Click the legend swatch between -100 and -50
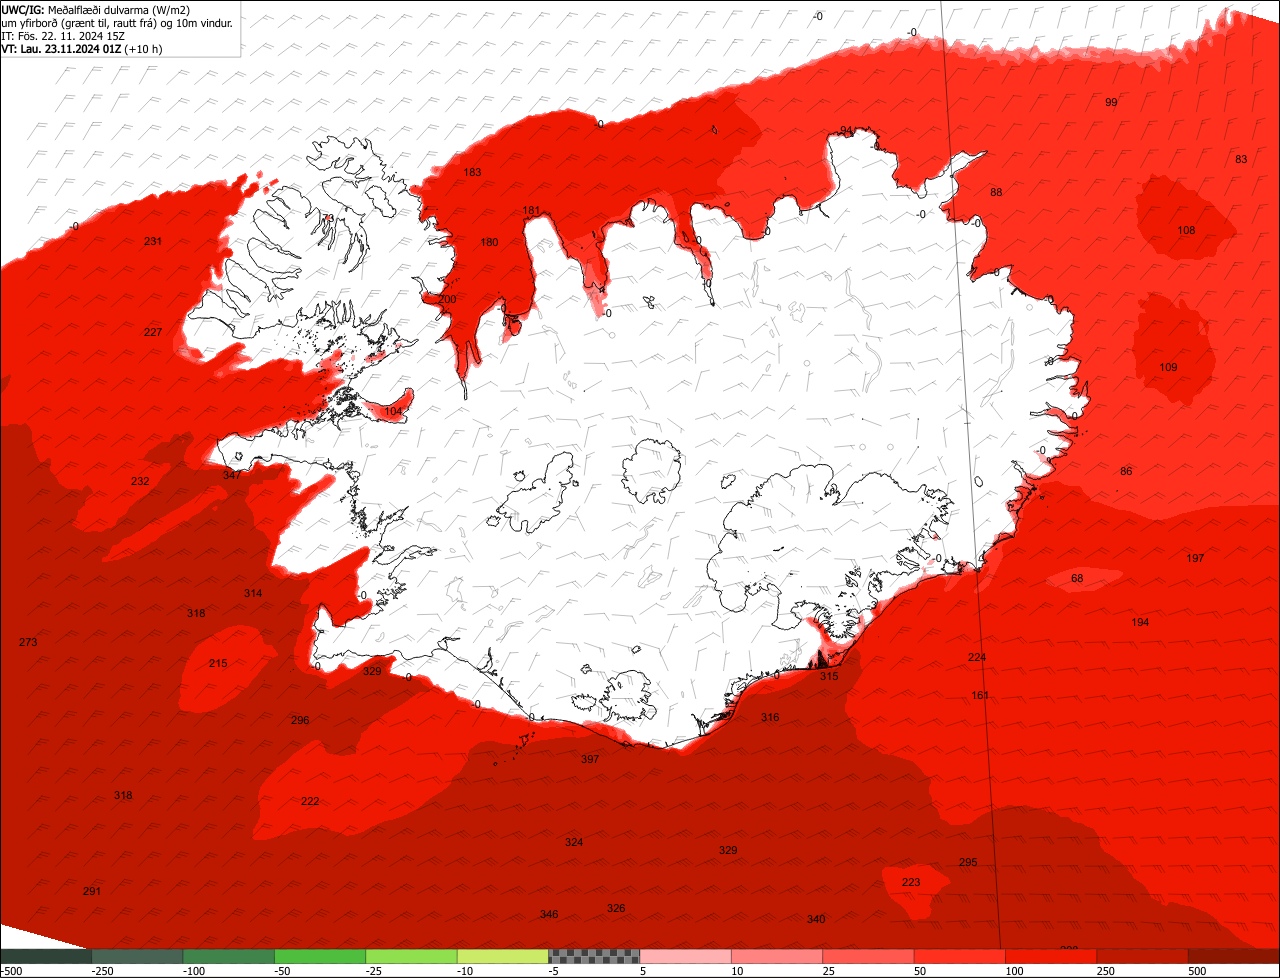 [229, 956]
